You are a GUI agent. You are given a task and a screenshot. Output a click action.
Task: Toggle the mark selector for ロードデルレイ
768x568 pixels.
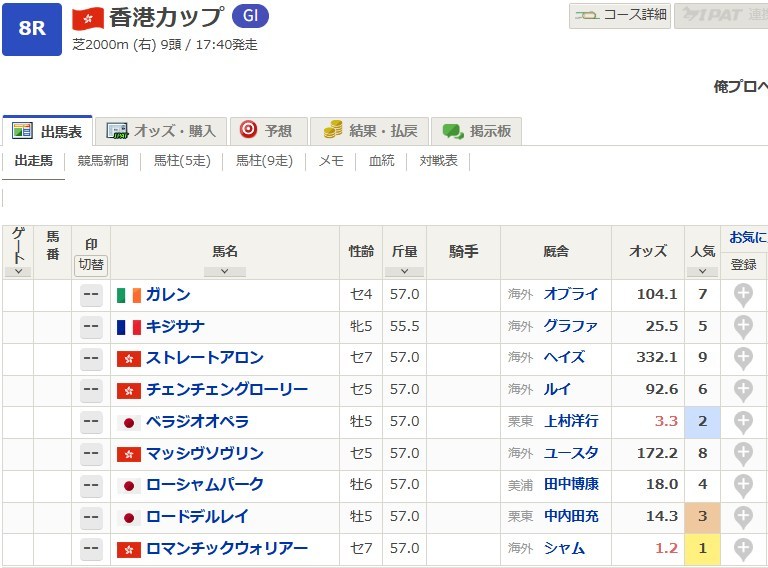tap(91, 517)
